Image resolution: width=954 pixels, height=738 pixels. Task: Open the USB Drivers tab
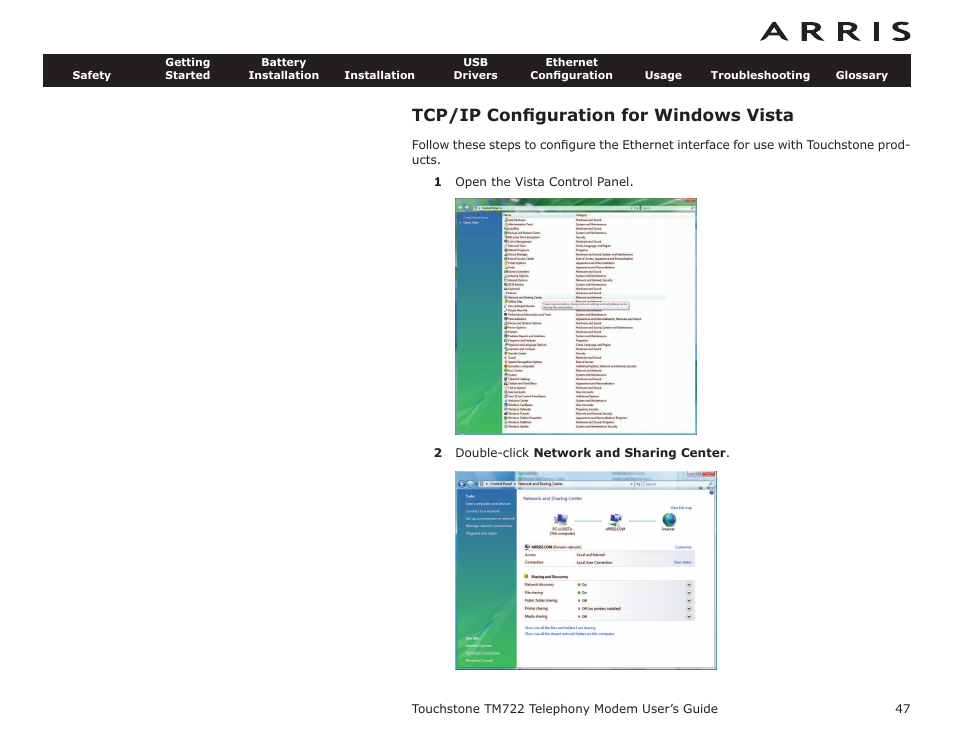[475, 69]
